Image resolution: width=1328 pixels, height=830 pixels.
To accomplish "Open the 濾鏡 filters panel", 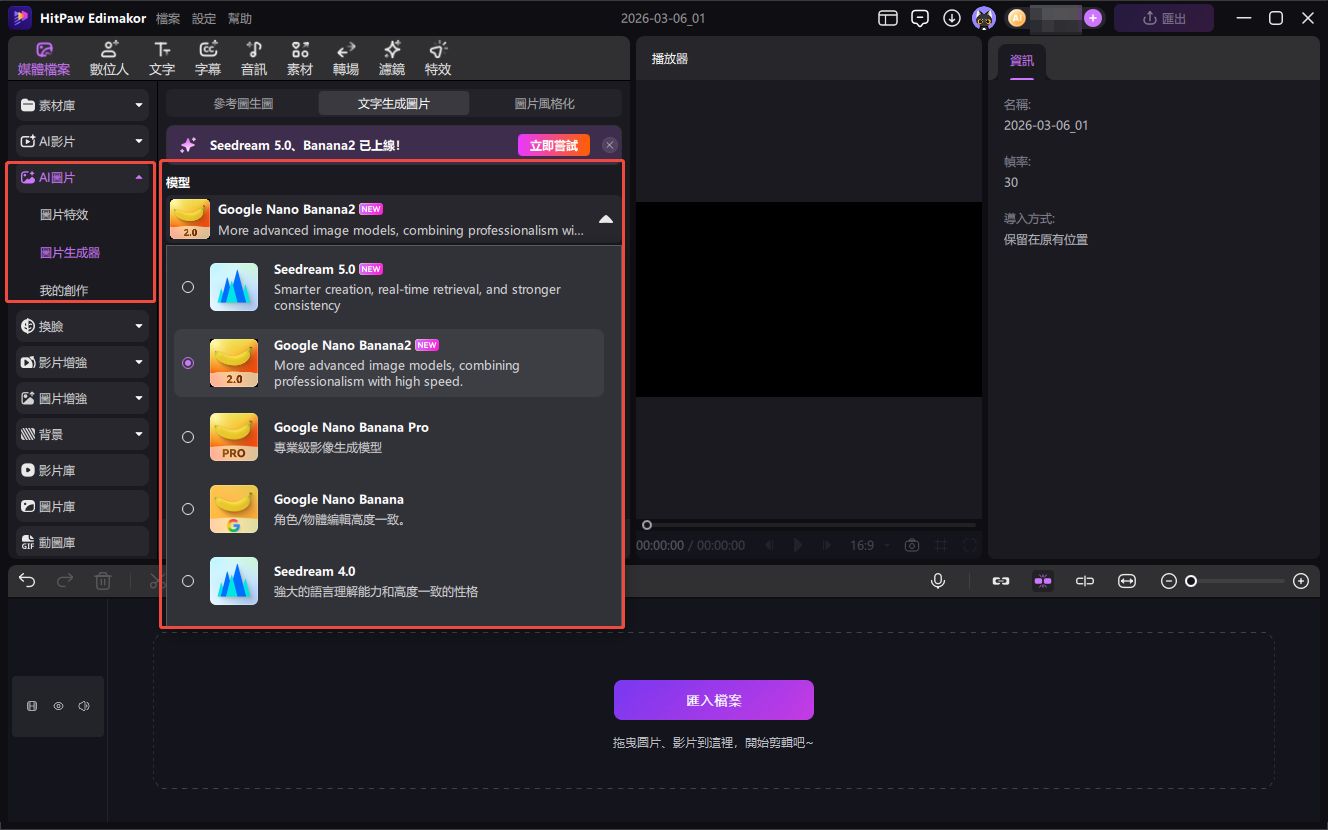I will 392,58.
